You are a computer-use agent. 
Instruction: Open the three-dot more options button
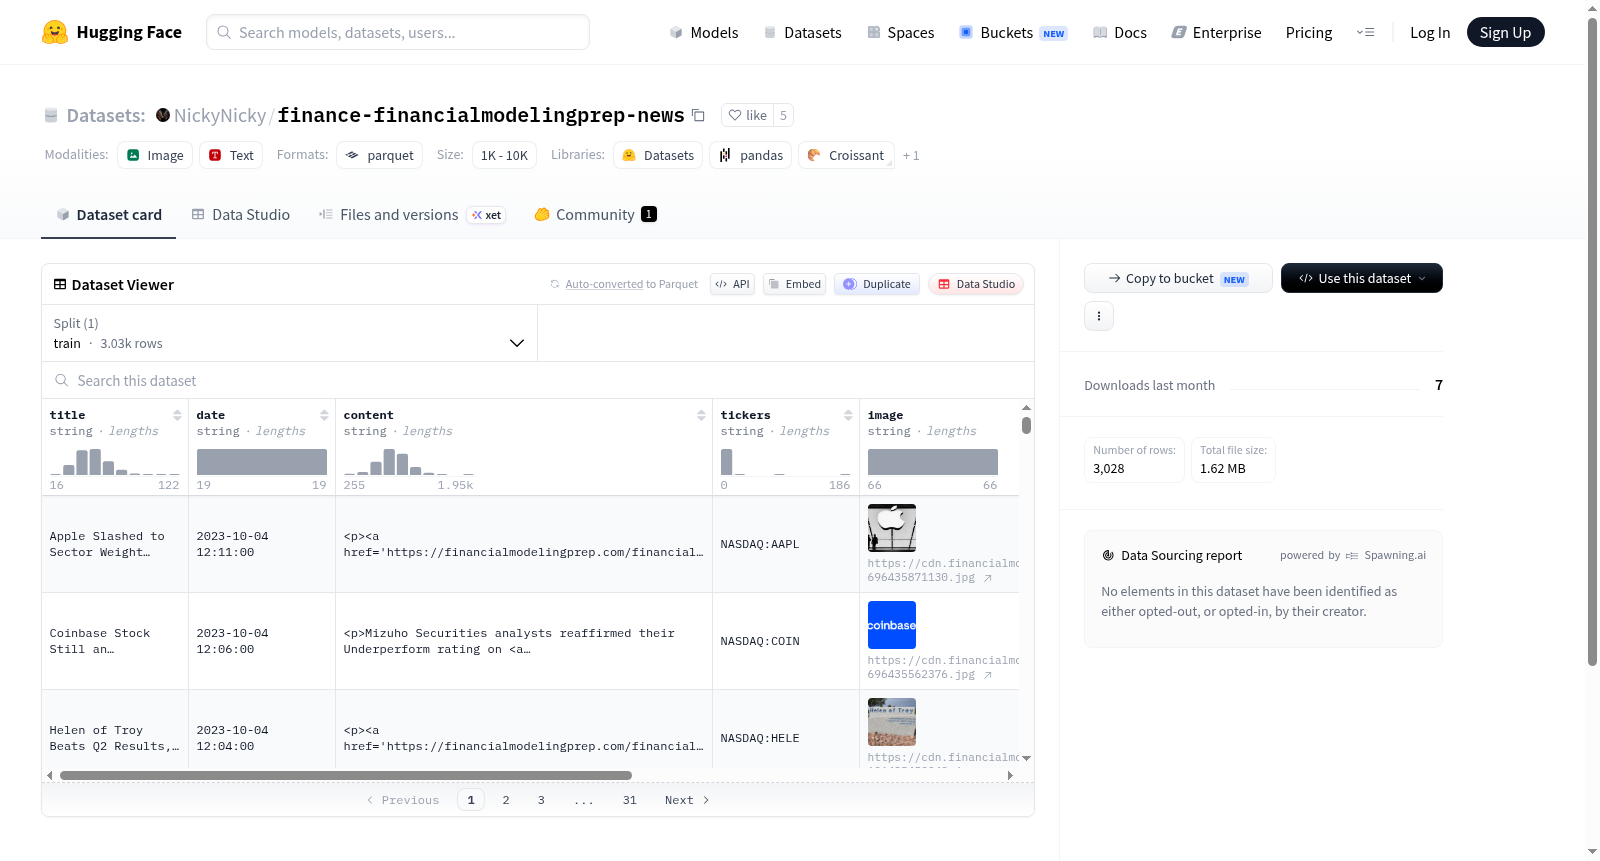[1099, 316]
